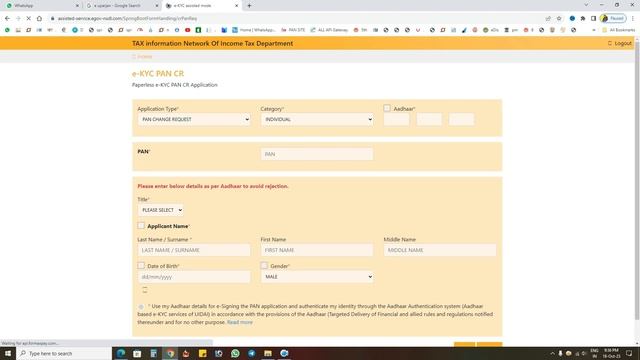Screen dimensions: 640x360
Task: Open WhatsApp from the taskbar
Action: pyautogui.click(x=235, y=353)
